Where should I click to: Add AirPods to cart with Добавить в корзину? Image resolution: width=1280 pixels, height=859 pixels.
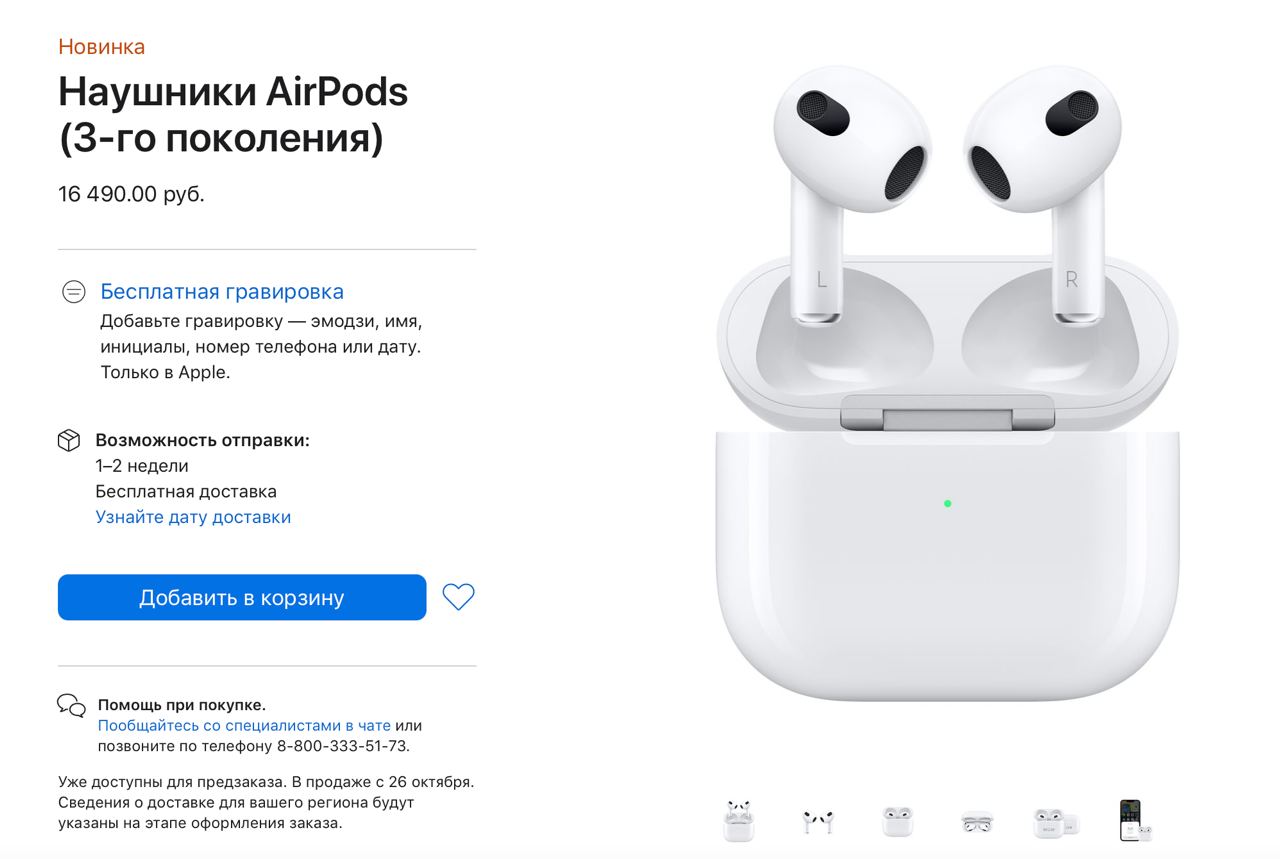tap(242, 597)
